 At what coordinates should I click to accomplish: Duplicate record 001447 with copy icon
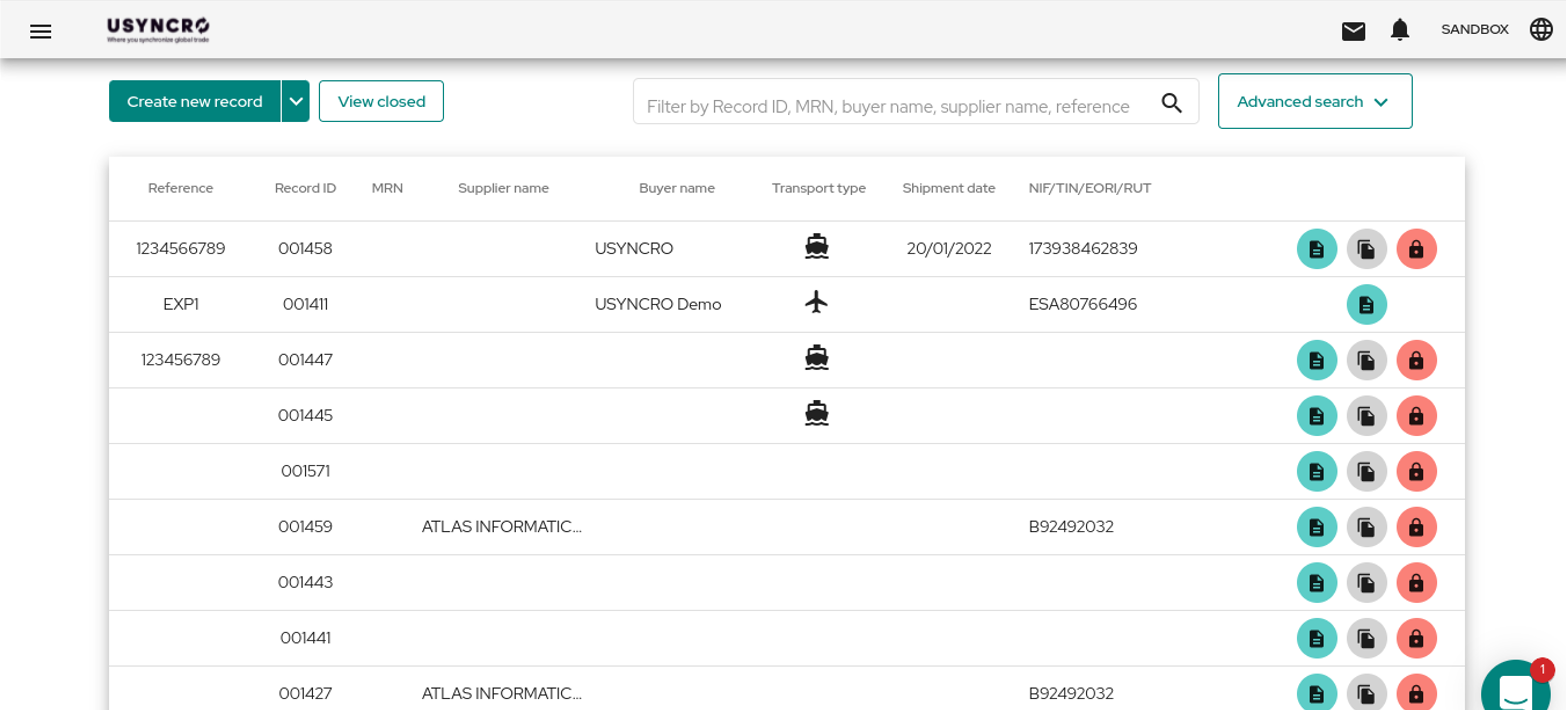1367,360
